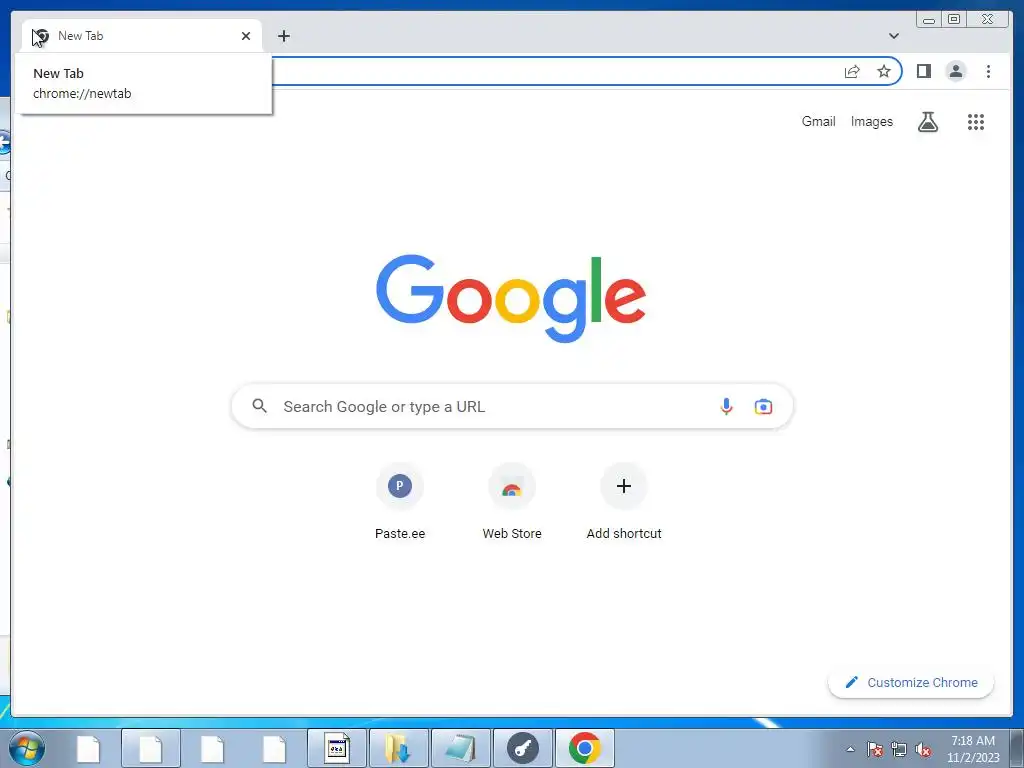The width and height of the screenshot is (1024, 768).
Task: Focus the Search Google or type a URL box
Action: (x=512, y=406)
